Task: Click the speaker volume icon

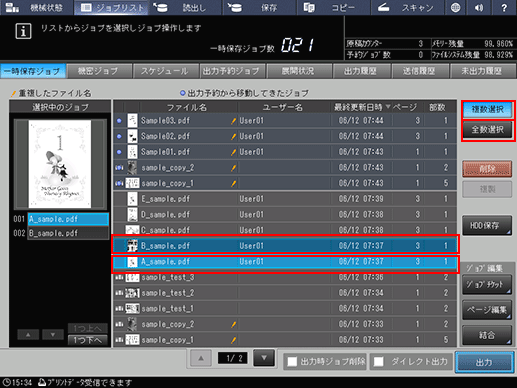Action: click(479, 7)
